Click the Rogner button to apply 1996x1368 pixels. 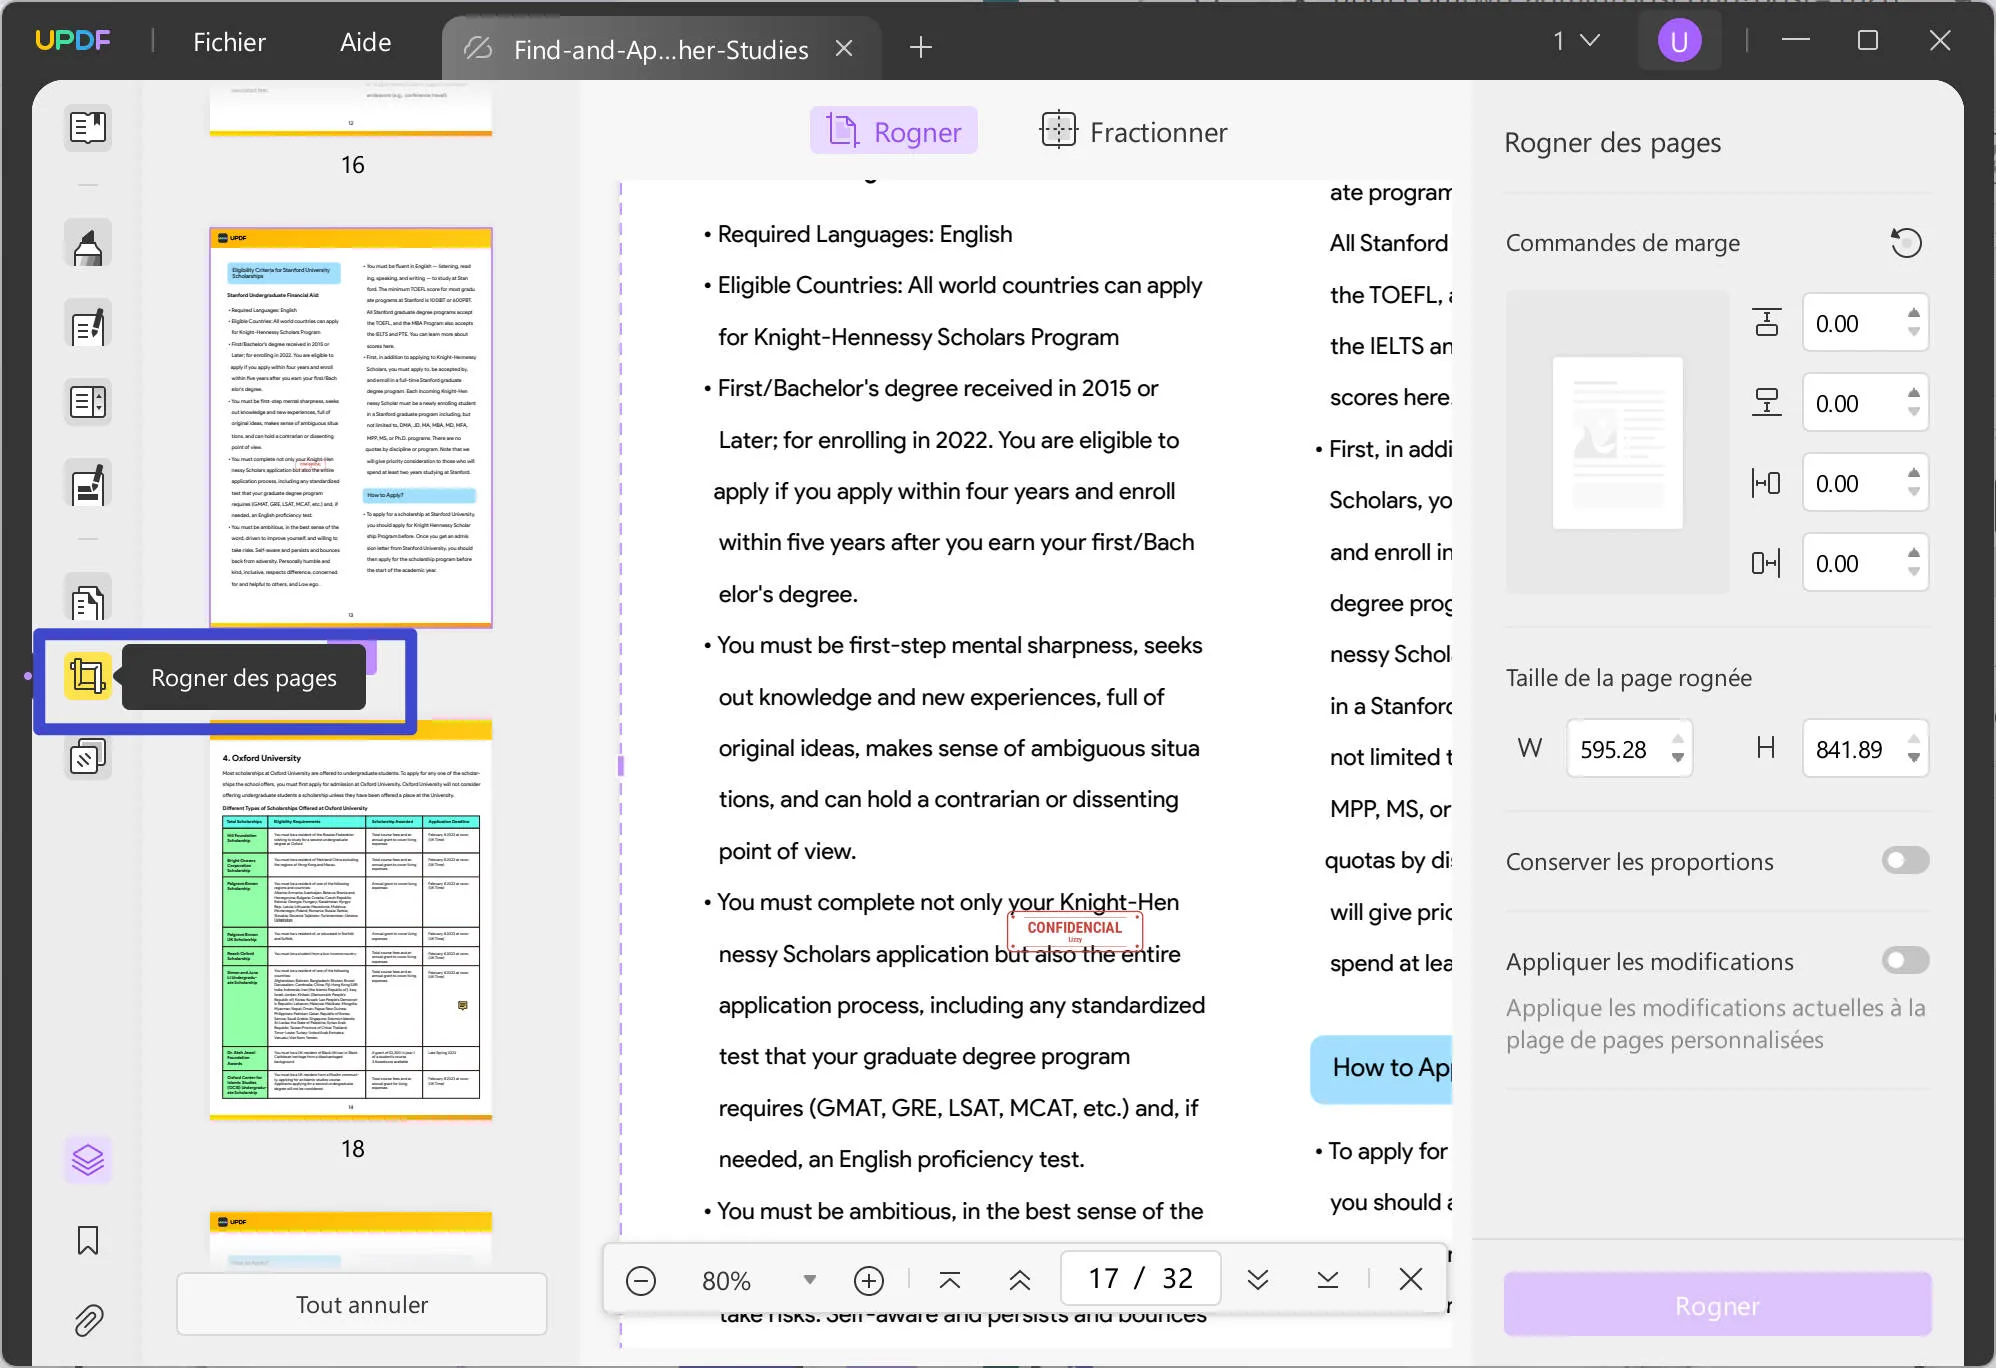tap(1717, 1304)
